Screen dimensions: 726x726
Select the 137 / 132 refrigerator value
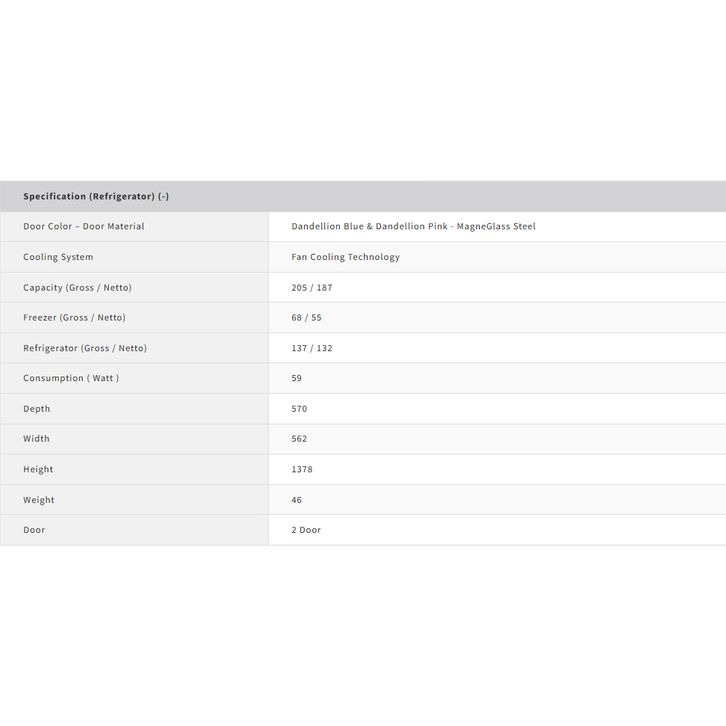pos(312,348)
